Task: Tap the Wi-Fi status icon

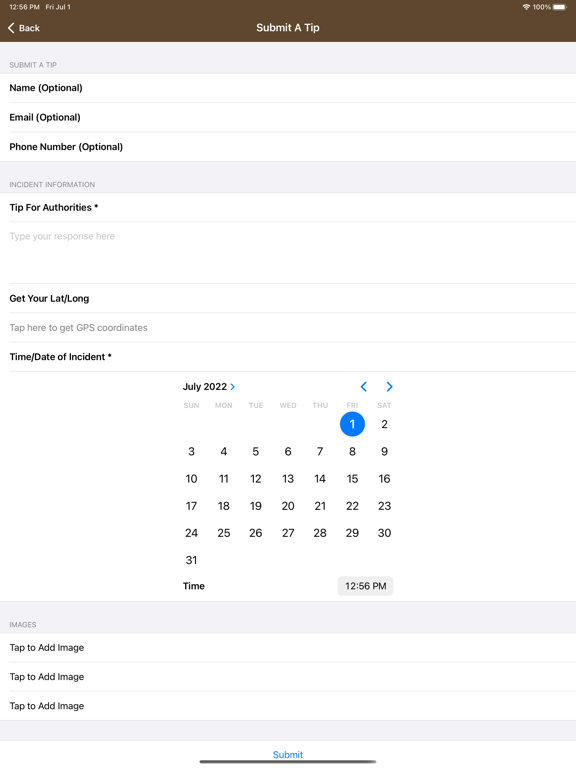Action: tap(526, 7)
